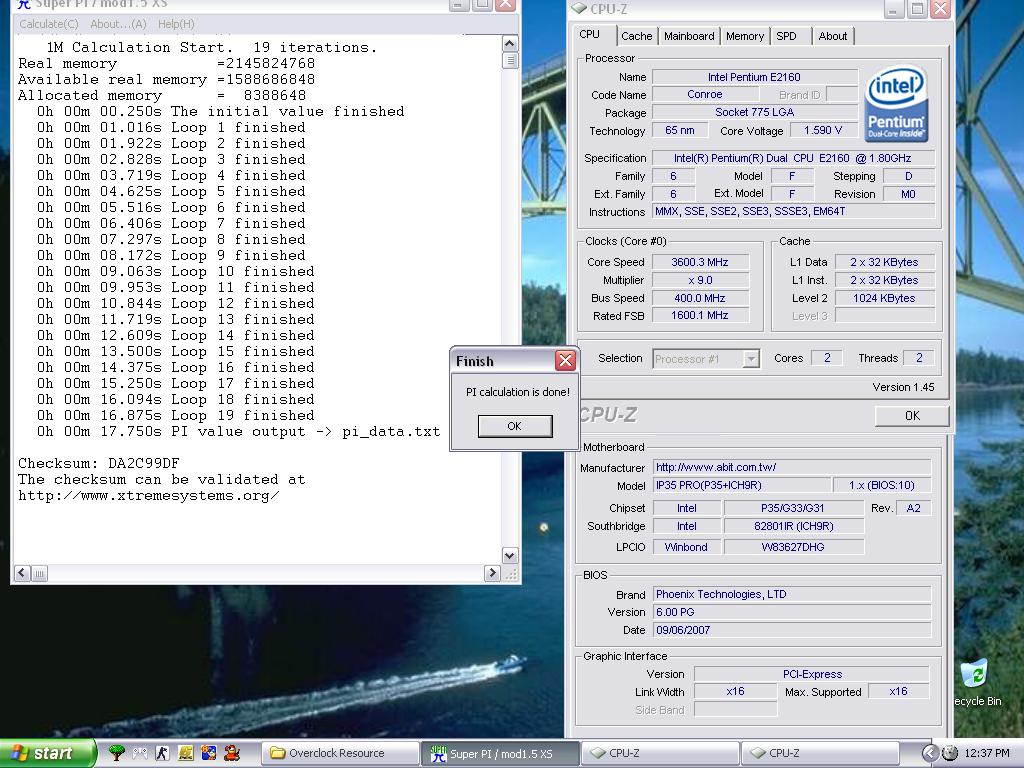
Task: Click the gold G quick launch icon
Action: click(x=186, y=753)
